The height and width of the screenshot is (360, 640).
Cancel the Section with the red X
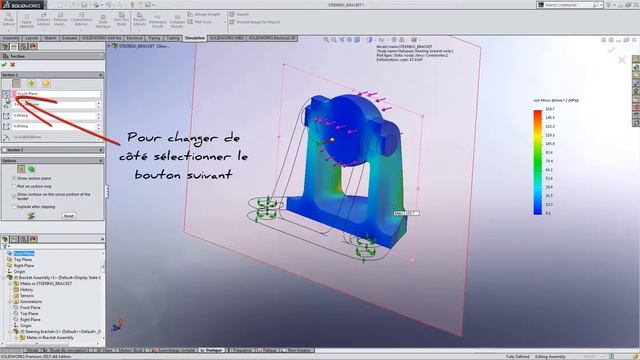click(13, 65)
